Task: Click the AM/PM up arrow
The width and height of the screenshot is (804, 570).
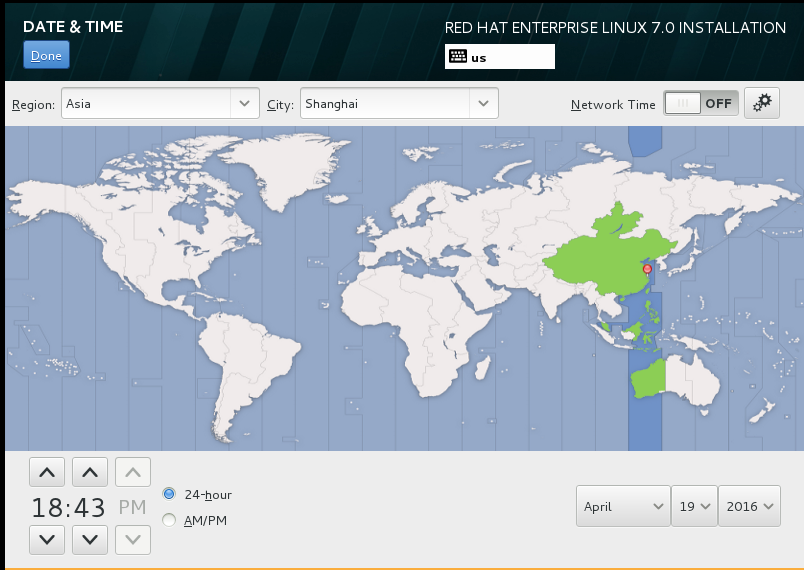Action: 133,472
